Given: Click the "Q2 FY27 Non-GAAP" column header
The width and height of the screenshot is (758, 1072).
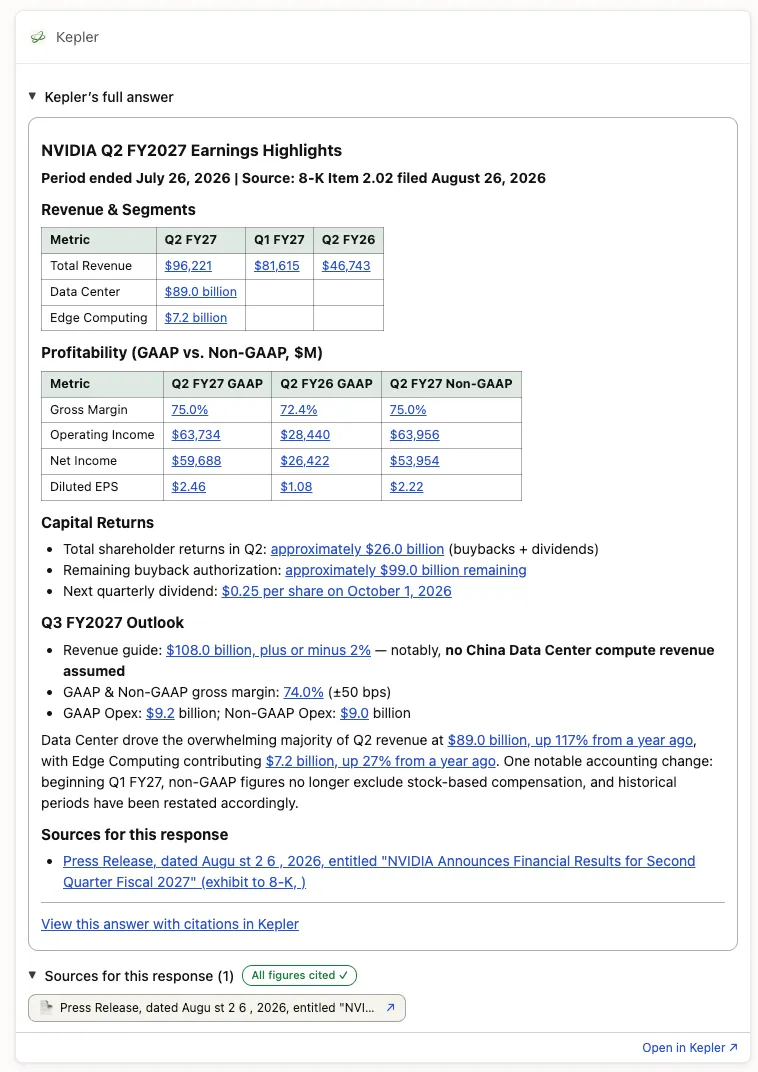Looking at the screenshot, I should tap(451, 384).
